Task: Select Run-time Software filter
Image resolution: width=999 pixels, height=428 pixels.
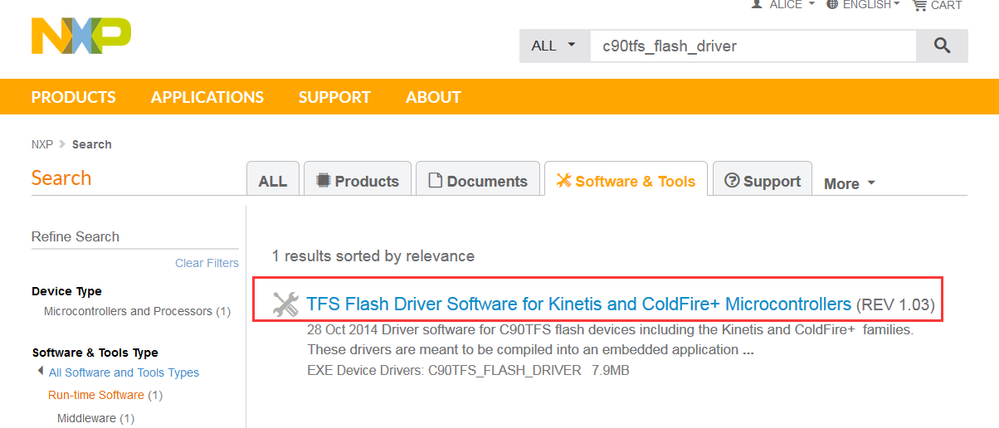Action: [x=105, y=396]
